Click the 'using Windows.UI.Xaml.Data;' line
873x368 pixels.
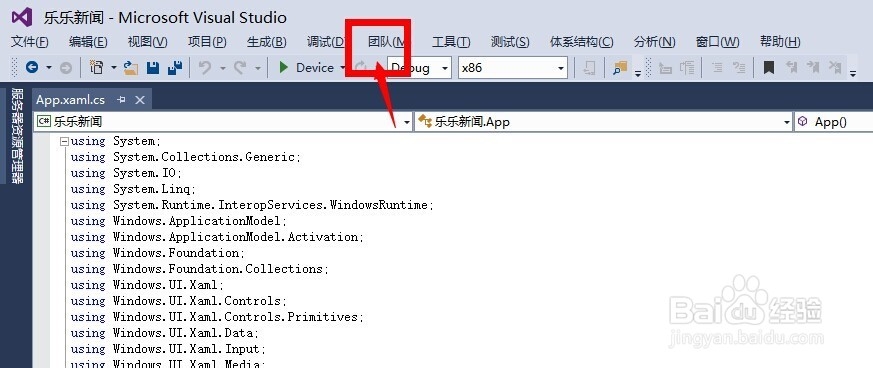165,333
